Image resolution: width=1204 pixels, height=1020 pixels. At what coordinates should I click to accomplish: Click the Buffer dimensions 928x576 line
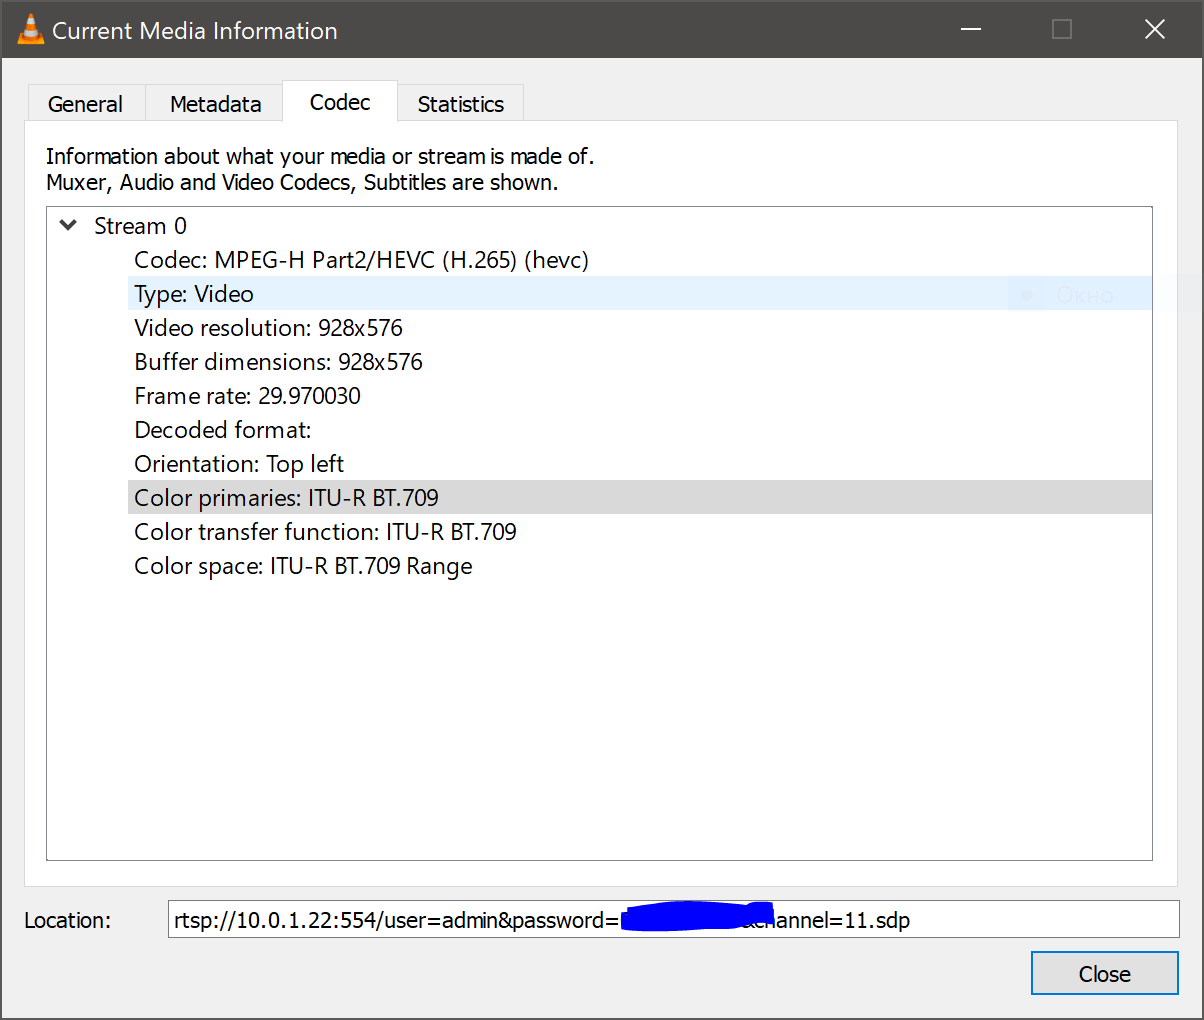(x=278, y=361)
